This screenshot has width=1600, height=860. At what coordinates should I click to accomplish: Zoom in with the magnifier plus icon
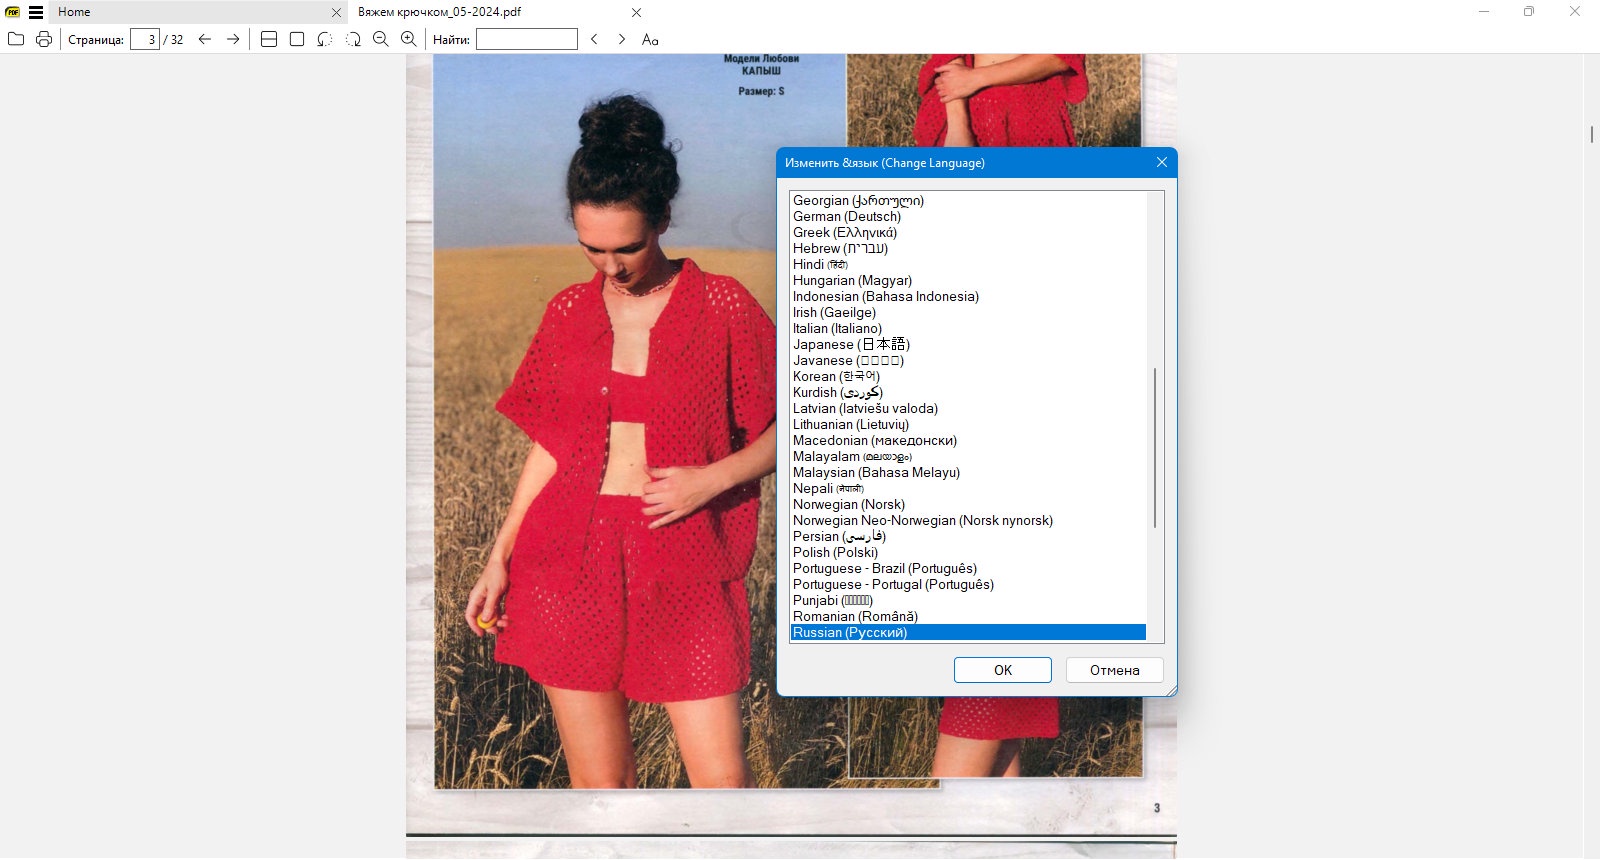coord(409,39)
